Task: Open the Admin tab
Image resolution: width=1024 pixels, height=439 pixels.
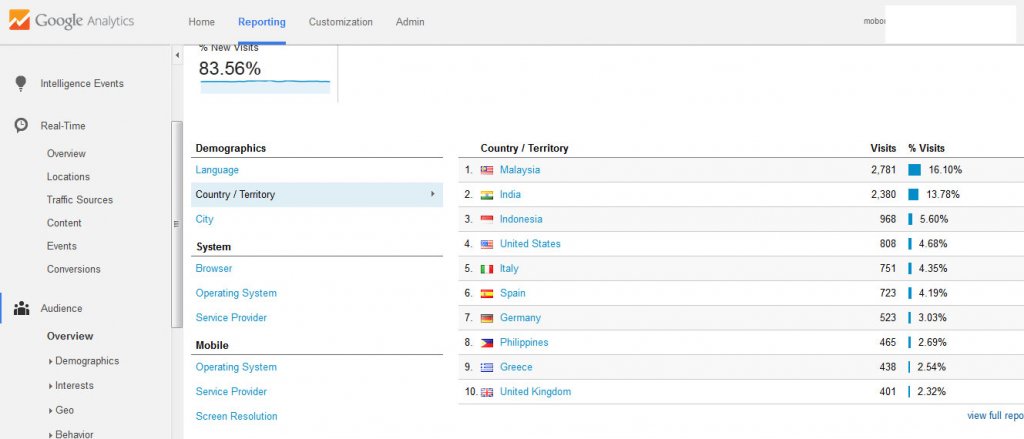Action: click(x=409, y=22)
